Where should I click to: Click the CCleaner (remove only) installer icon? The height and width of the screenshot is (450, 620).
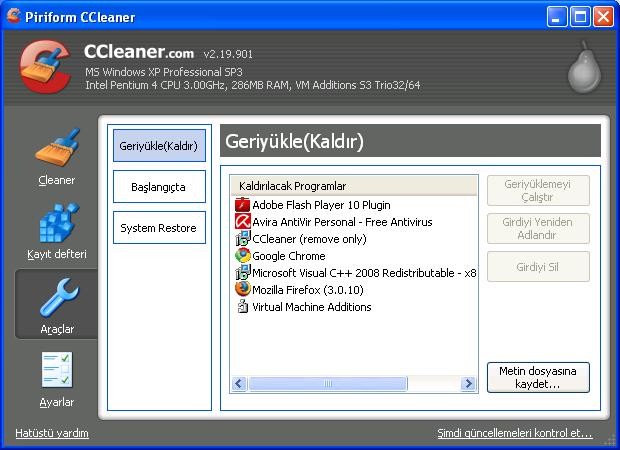[242, 238]
